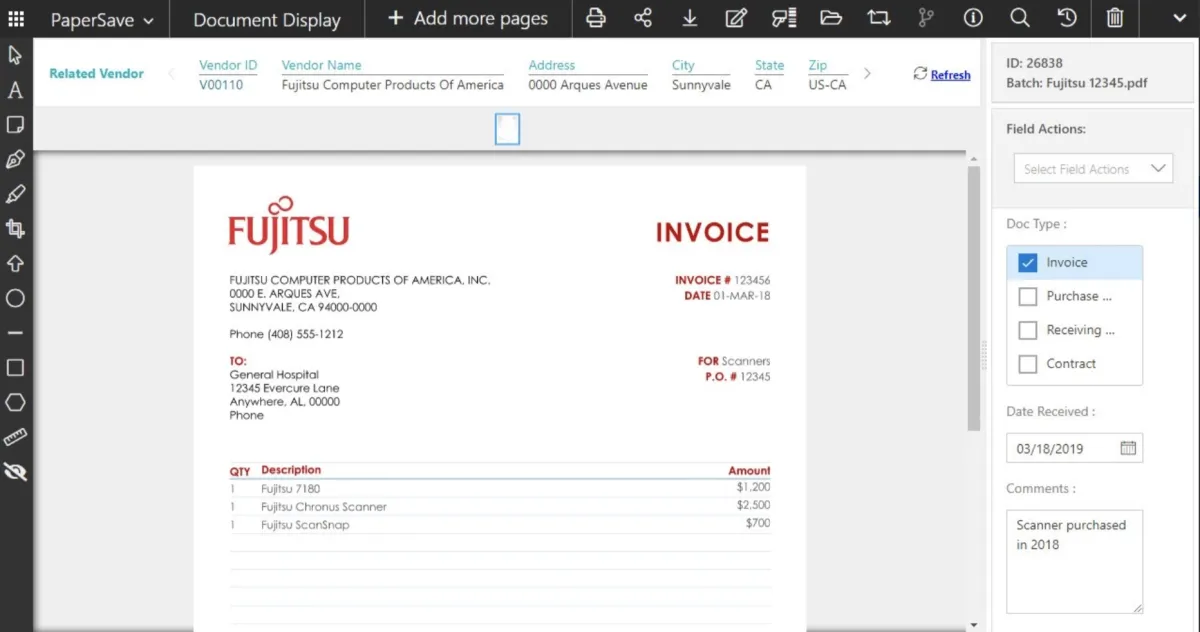Screen dimensions: 1200x632
Task: Open the Date Received calendar picker
Action: click(x=1128, y=448)
